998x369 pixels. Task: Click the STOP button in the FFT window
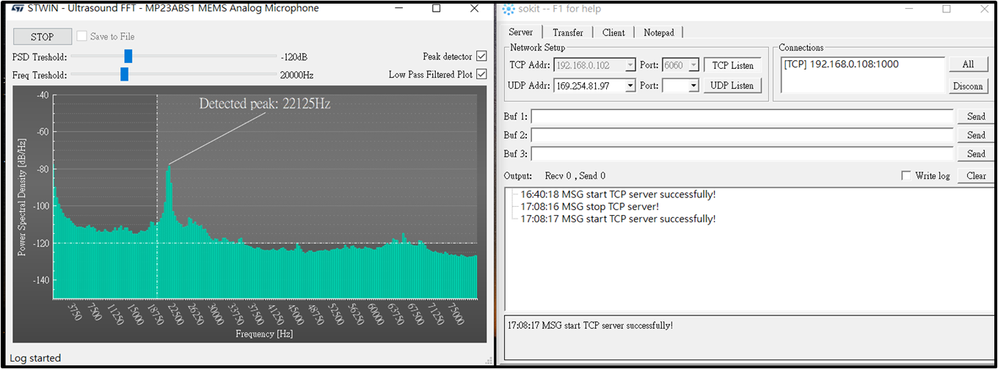click(42, 36)
